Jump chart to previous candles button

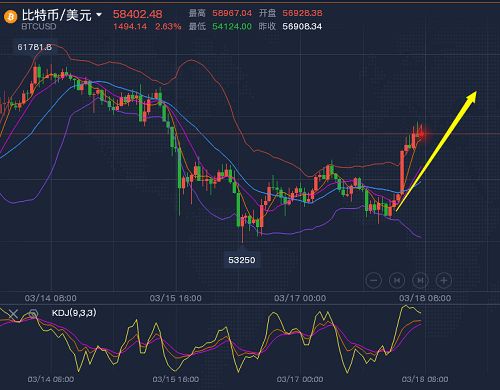[397, 280]
